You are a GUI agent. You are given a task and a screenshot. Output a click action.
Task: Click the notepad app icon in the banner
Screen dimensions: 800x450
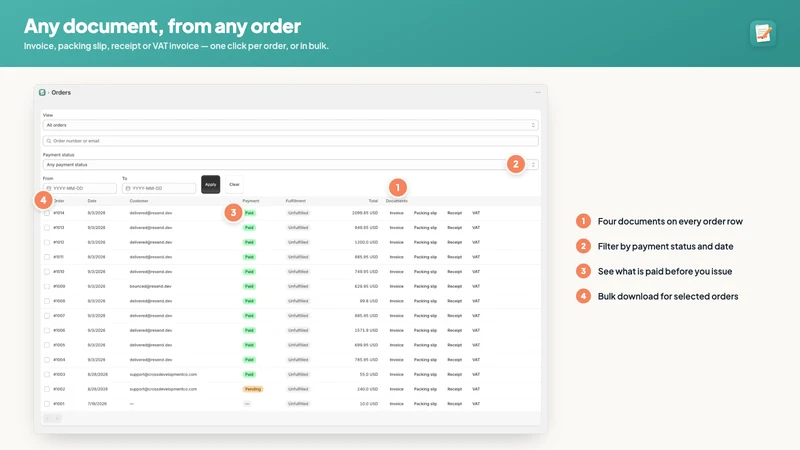coord(763,34)
